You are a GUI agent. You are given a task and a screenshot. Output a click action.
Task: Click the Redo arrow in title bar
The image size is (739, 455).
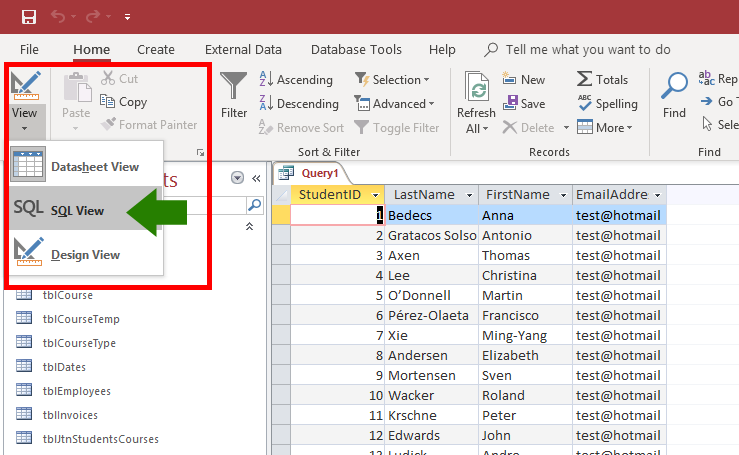click(93, 17)
